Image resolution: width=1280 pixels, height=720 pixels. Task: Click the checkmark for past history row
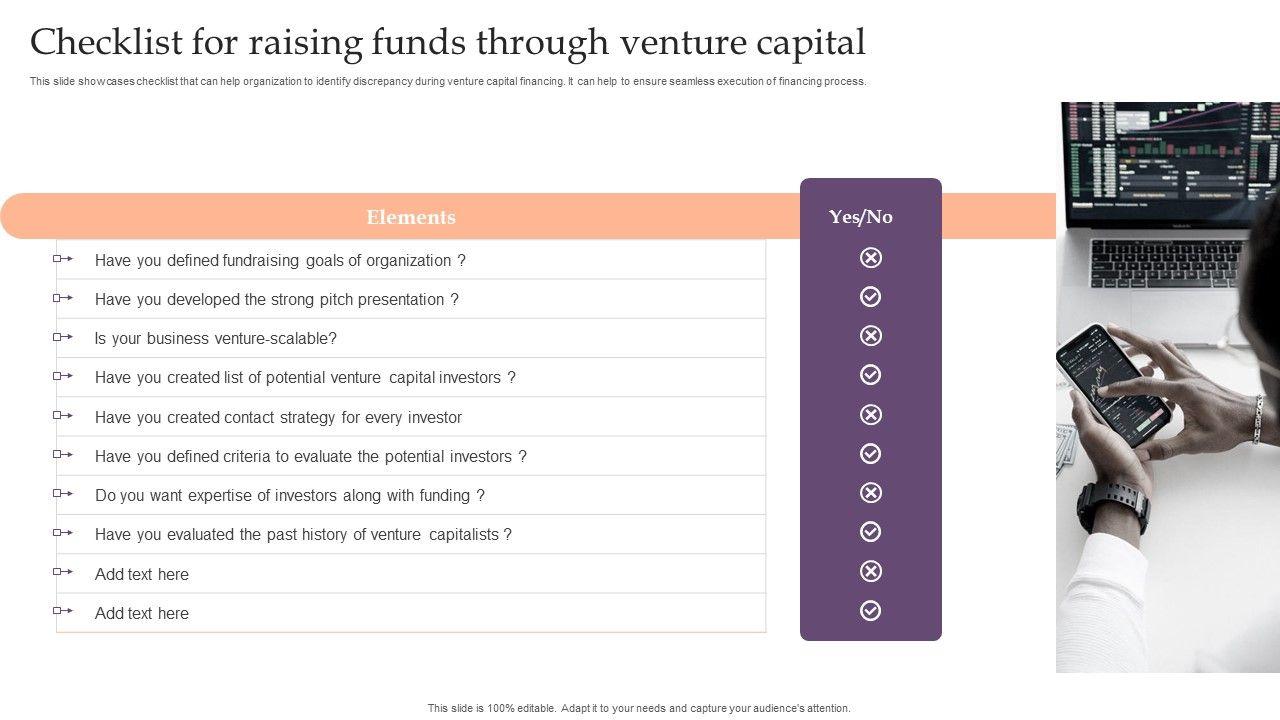871,532
